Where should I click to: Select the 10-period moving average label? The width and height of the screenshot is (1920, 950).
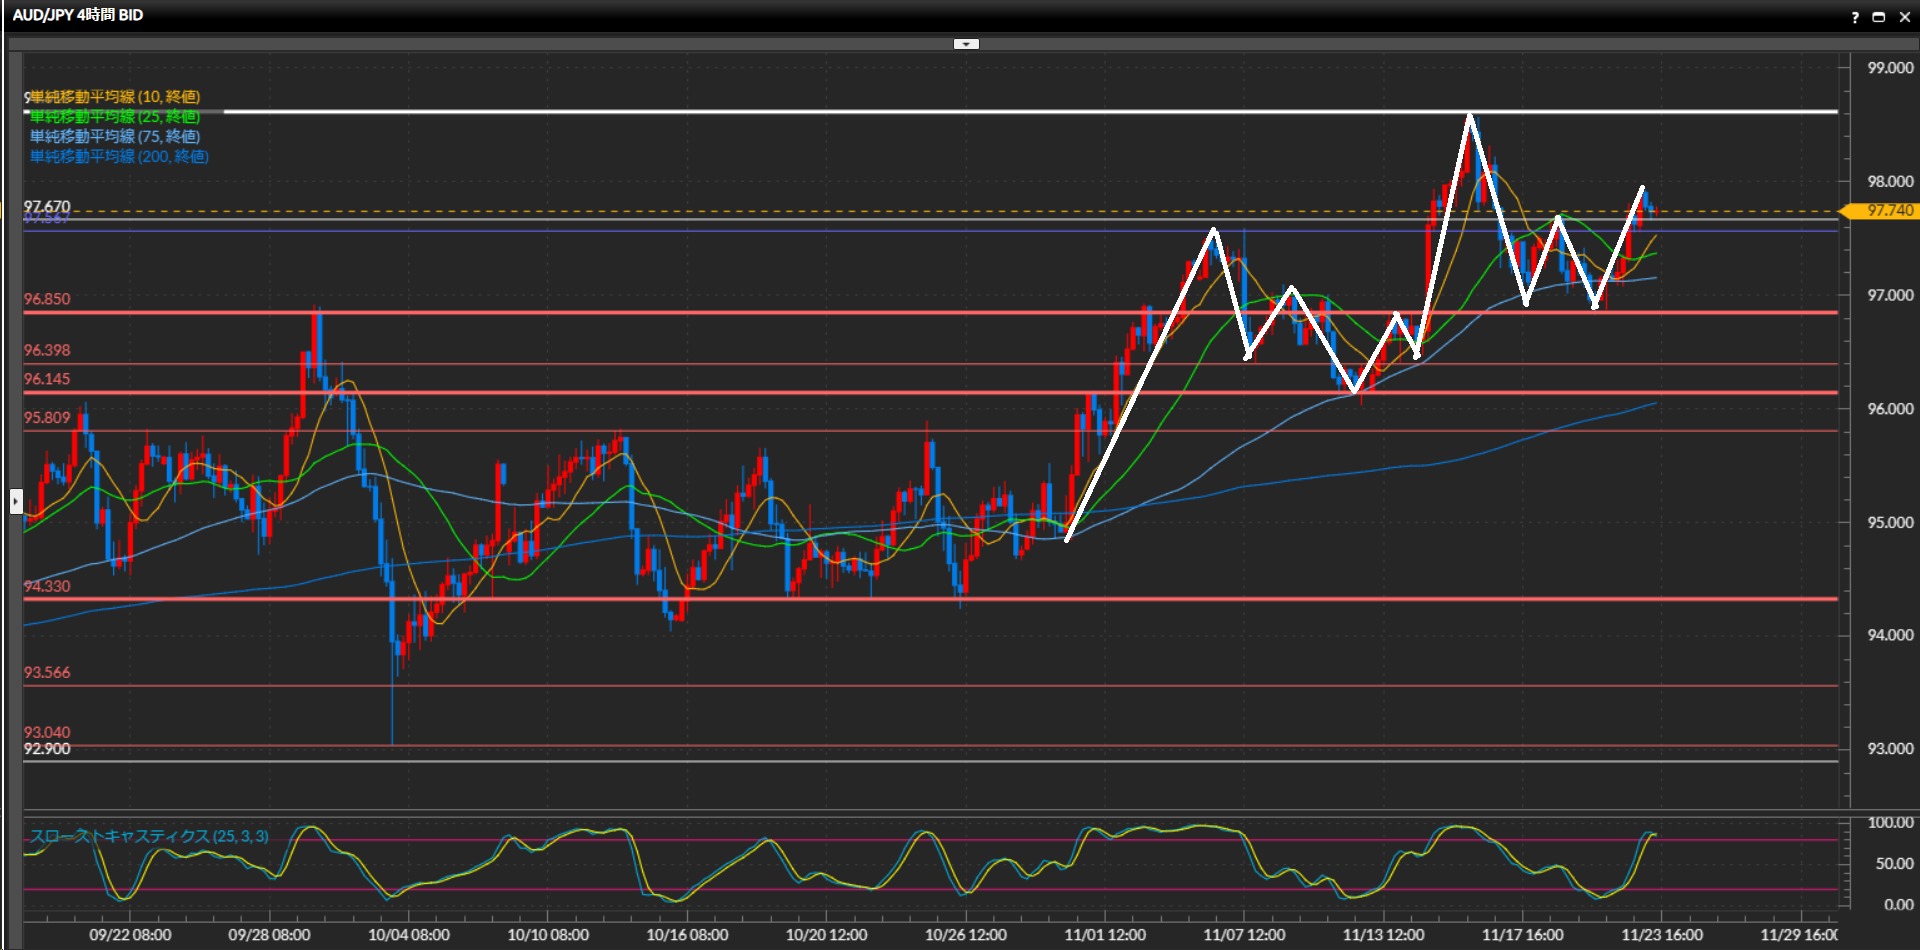click(115, 97)
